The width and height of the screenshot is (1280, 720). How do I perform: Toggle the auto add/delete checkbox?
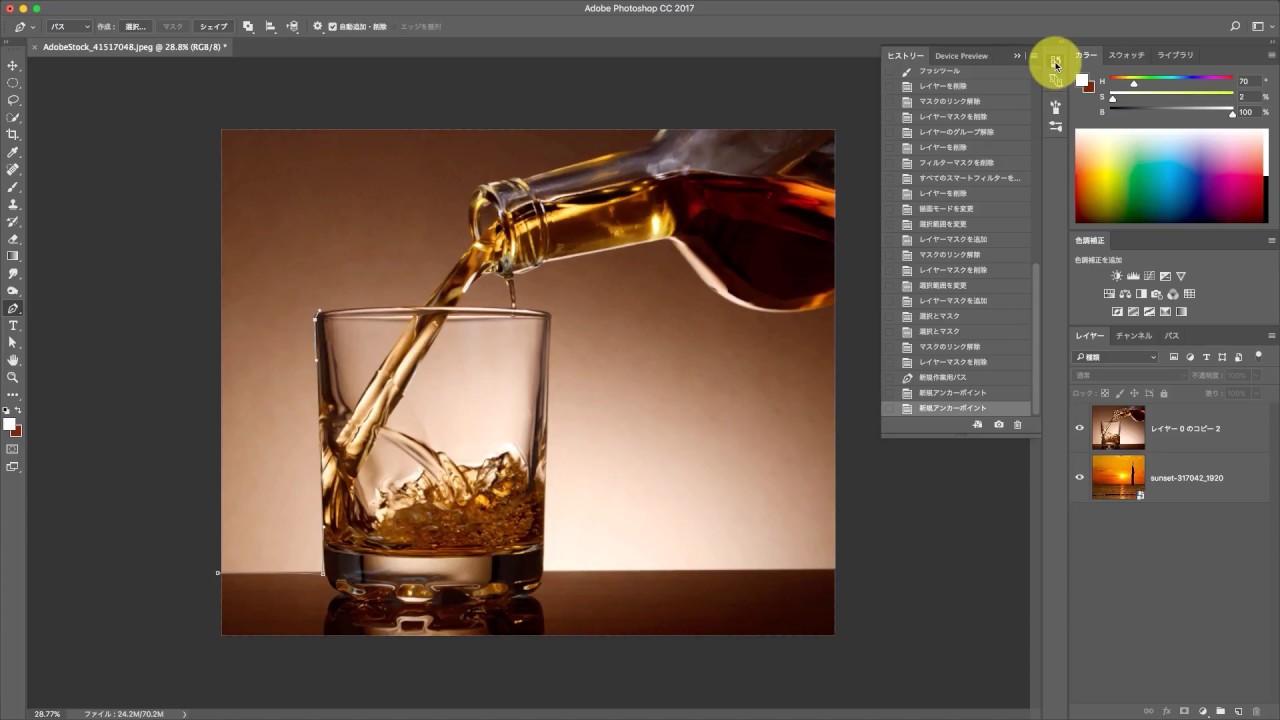point(333,26)
